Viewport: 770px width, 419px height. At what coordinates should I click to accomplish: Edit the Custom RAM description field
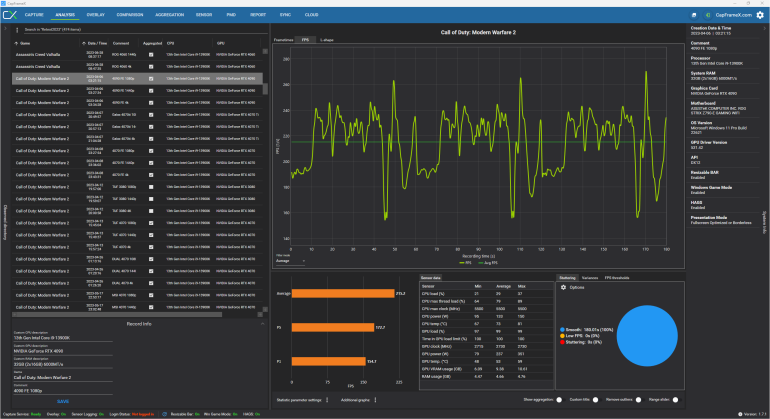(x=63, y=364)
